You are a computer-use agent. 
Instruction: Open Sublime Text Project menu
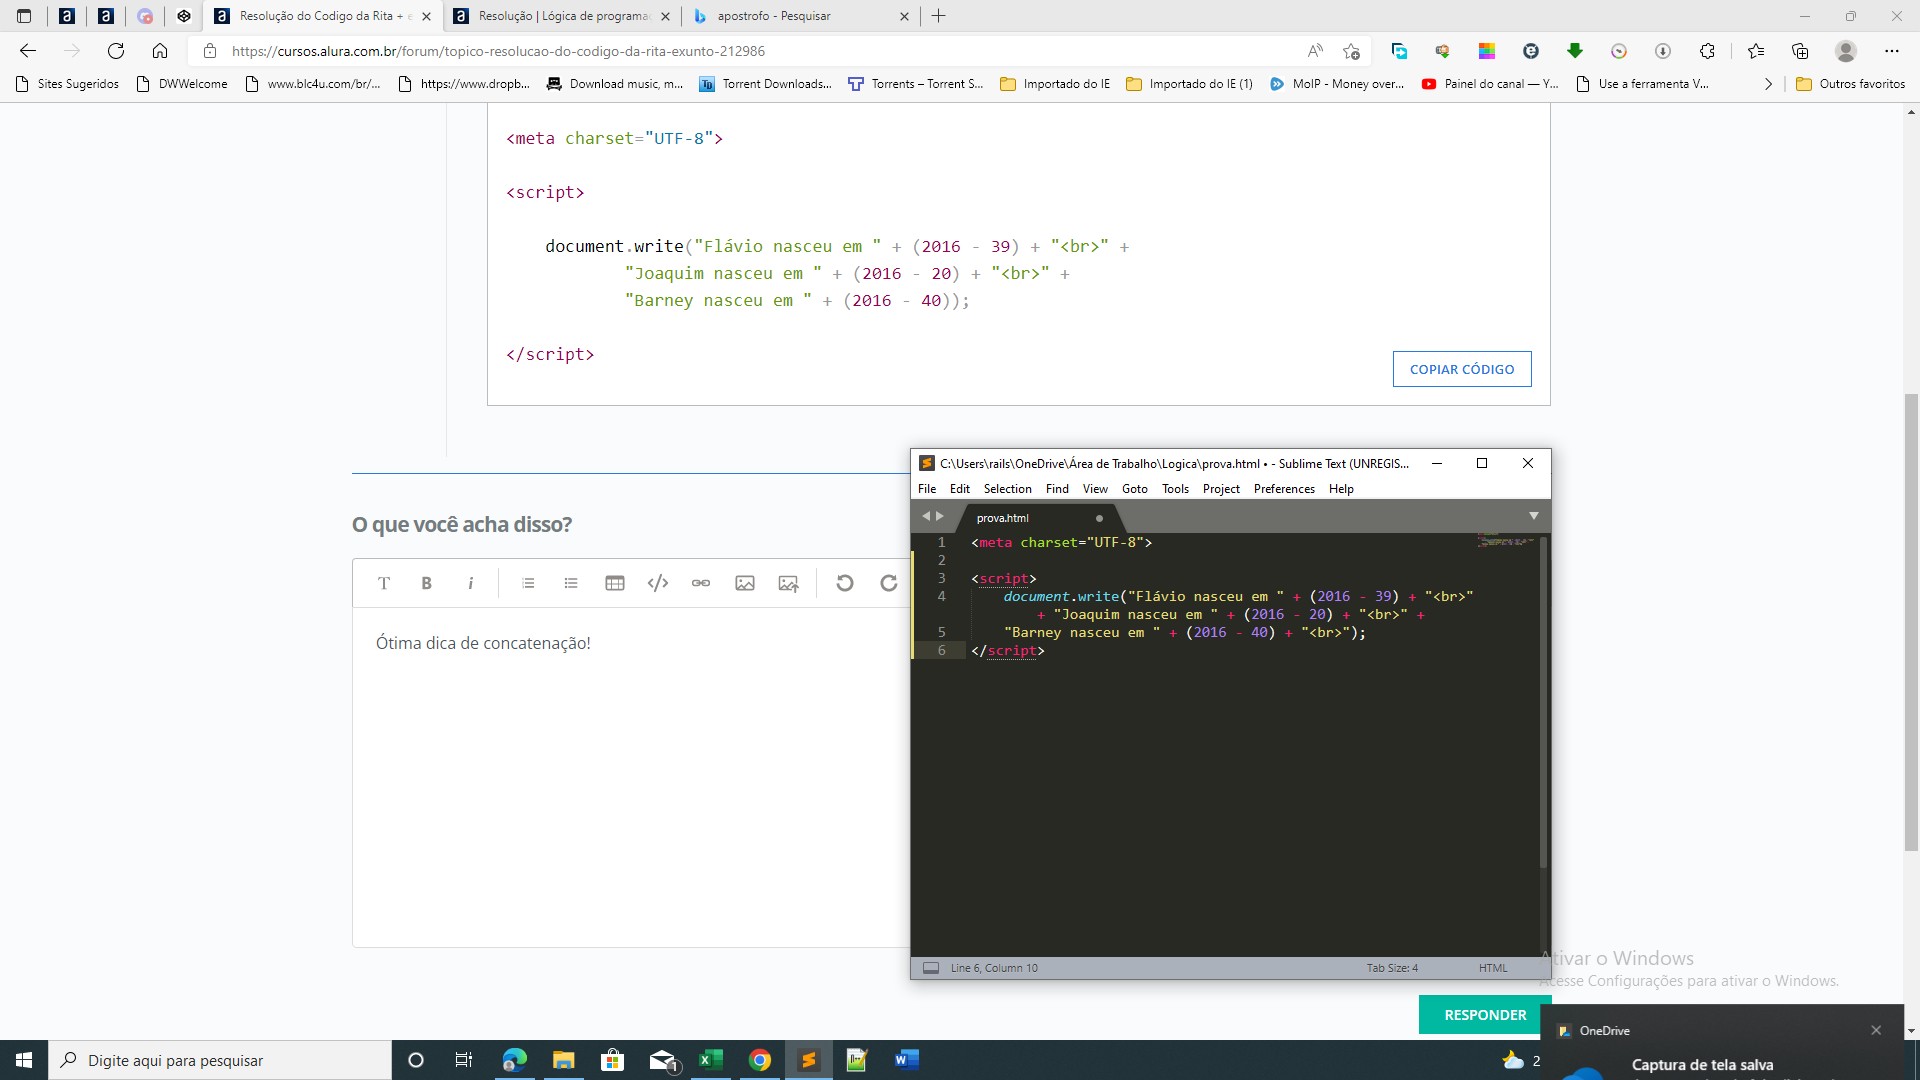[1221, 489]
